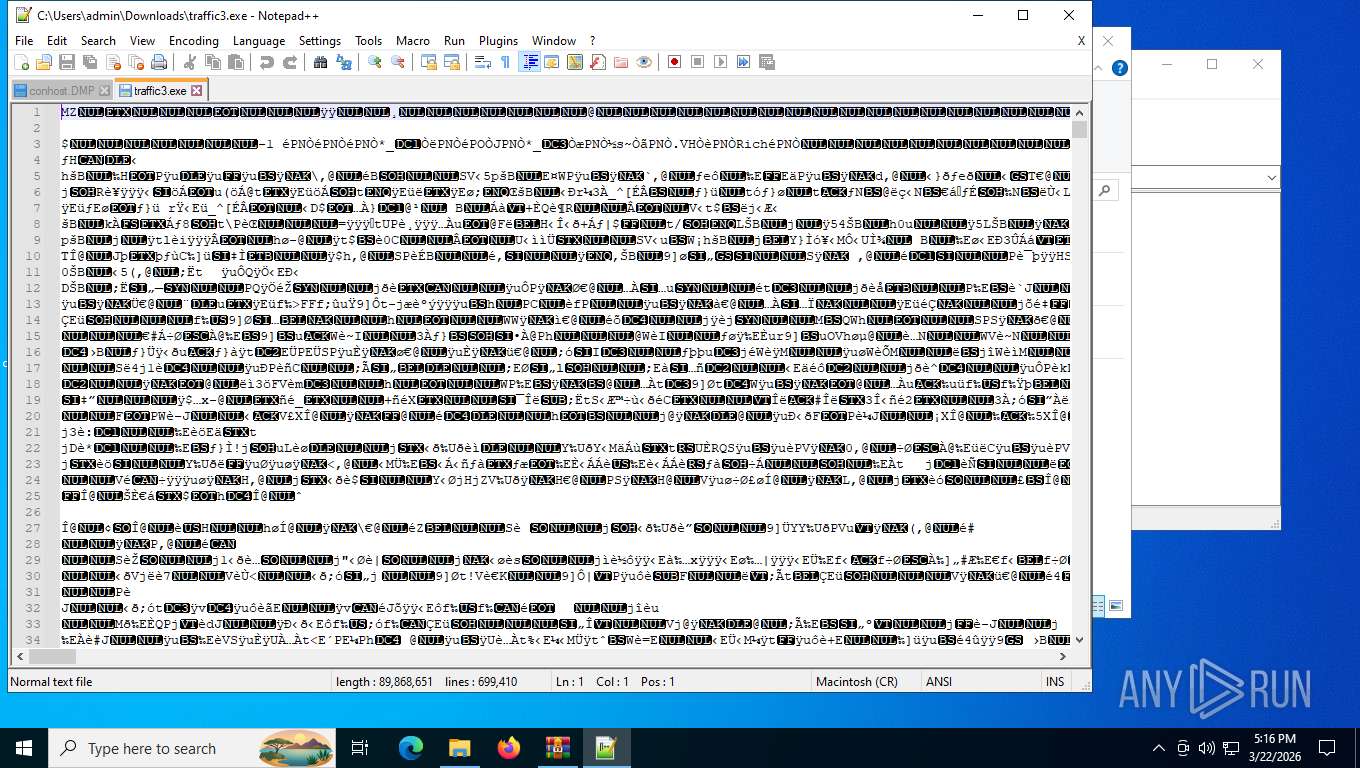Click the Print toolbar icon
Screen dimensions: 1360x768
click(158, 62)
